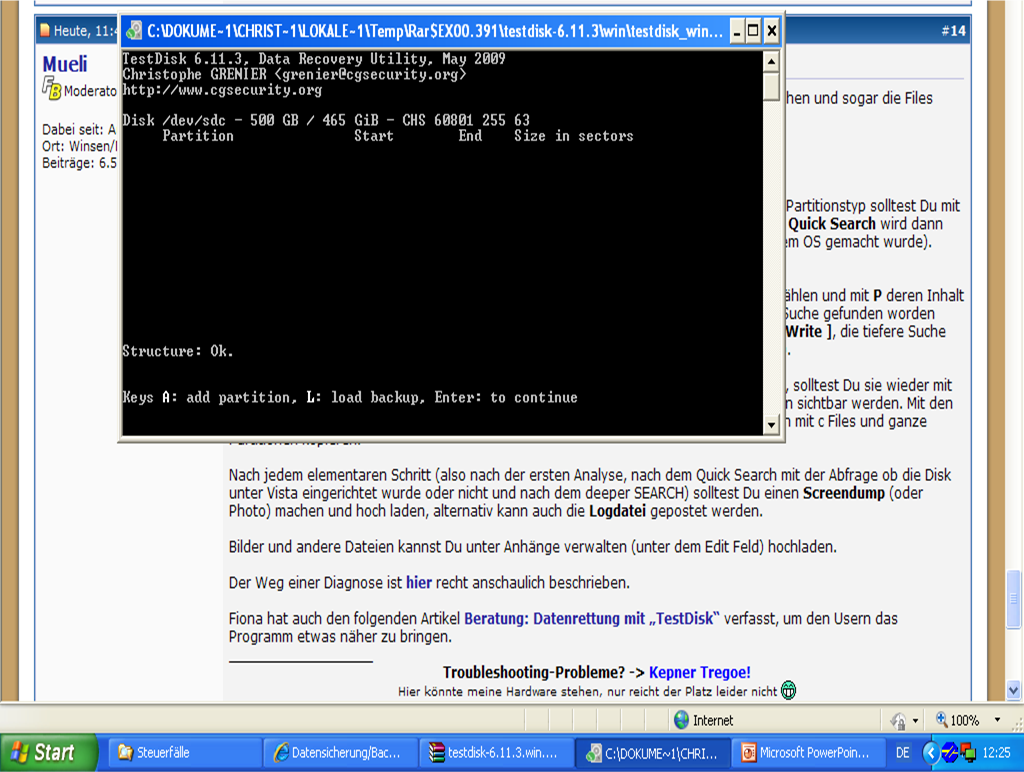Click the http://www.cgsecurity.org line in console
This screenshot has height=772, width=1024.
(x=222, y=90)
